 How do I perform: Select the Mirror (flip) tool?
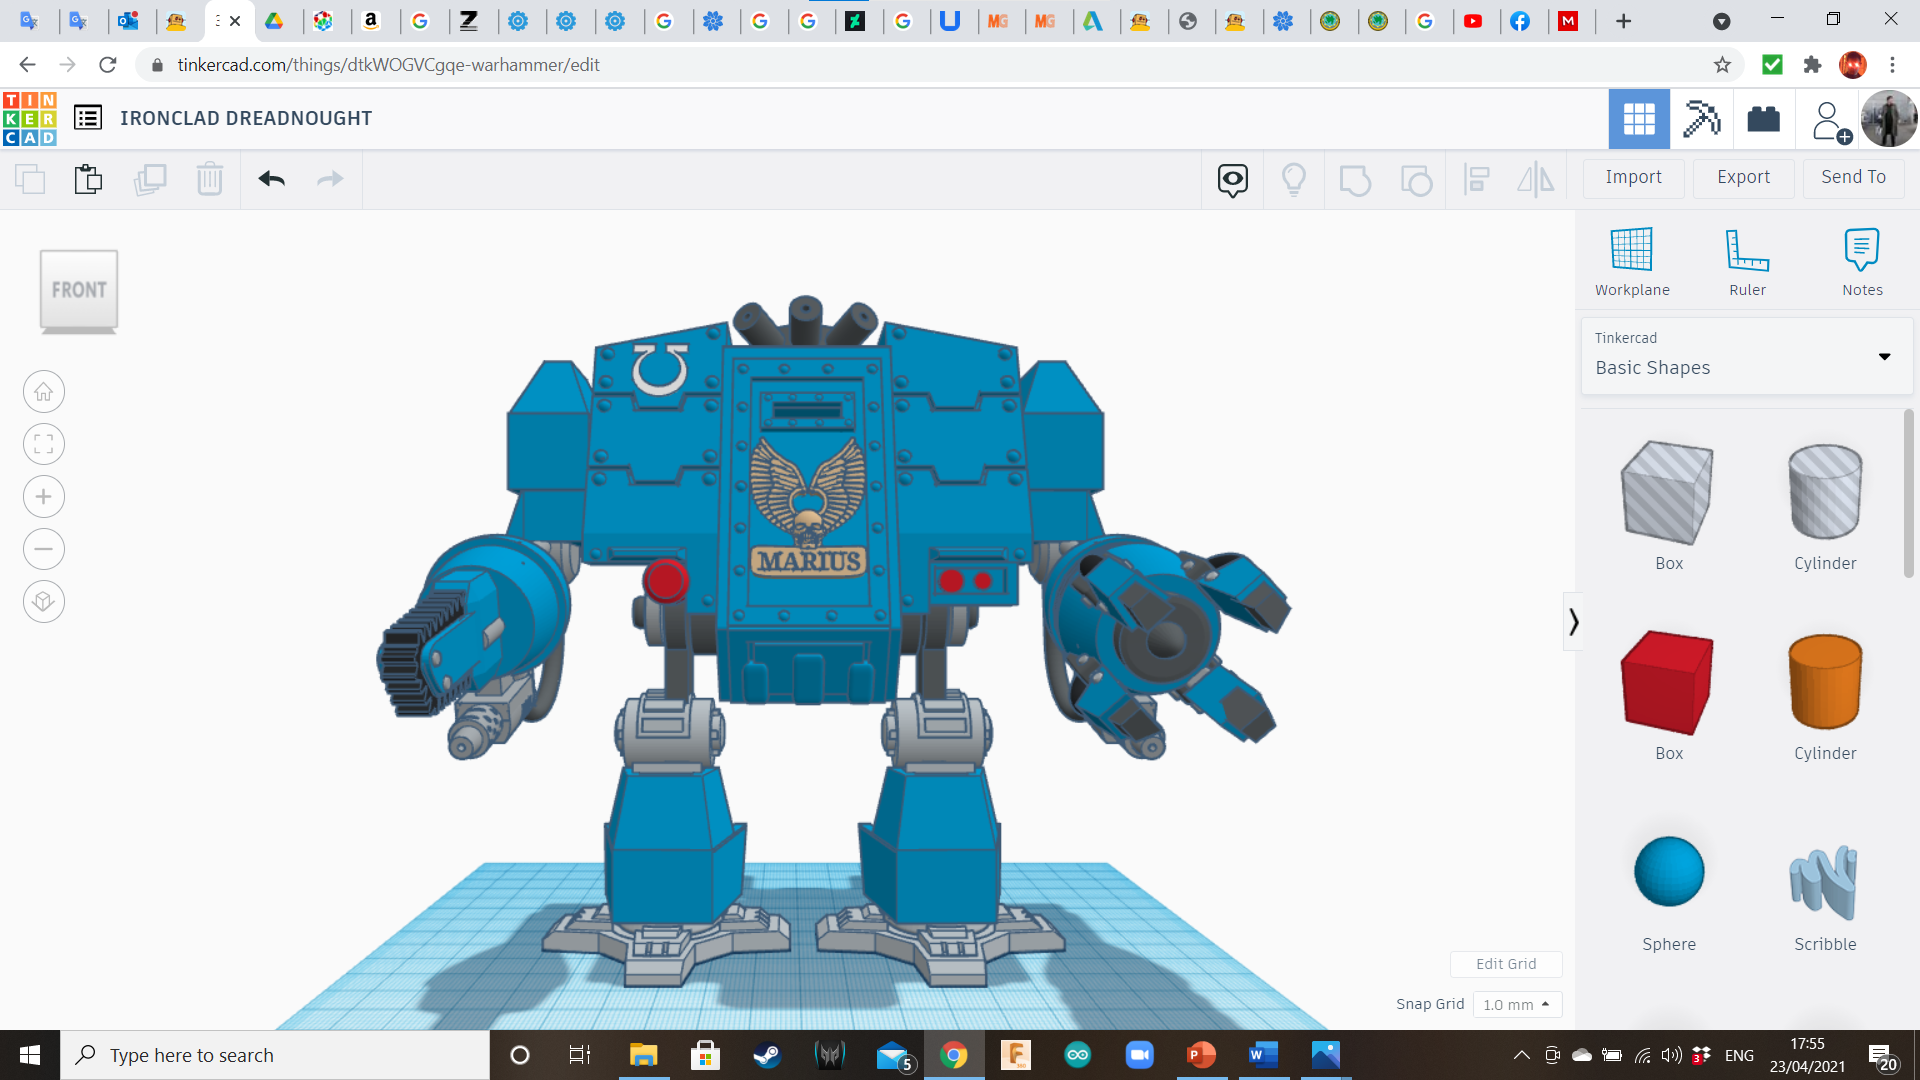[1535, 180]
